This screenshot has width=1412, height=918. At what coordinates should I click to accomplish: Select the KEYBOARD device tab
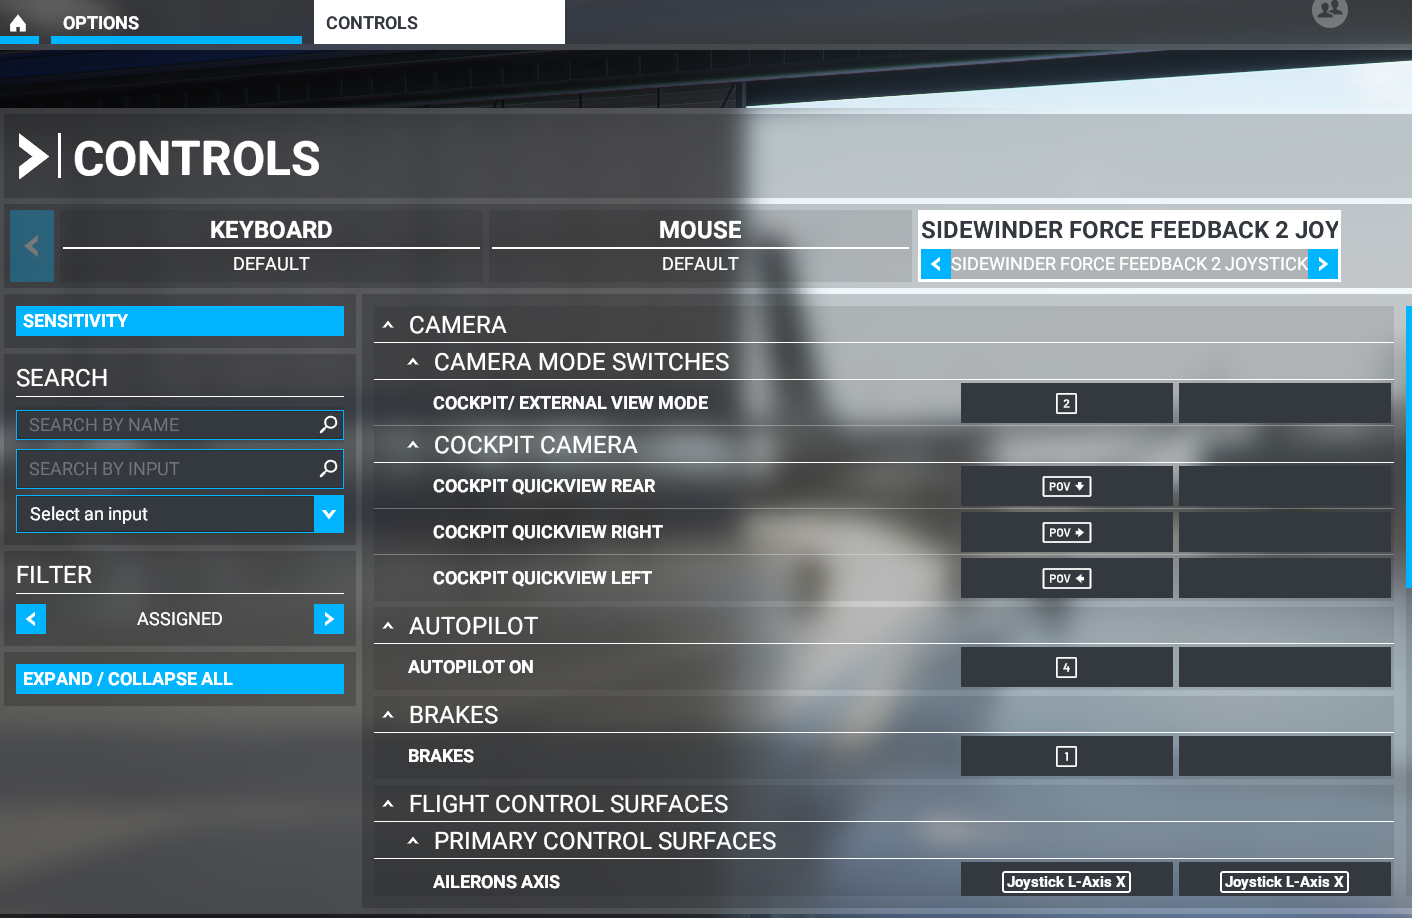[271, 245]
